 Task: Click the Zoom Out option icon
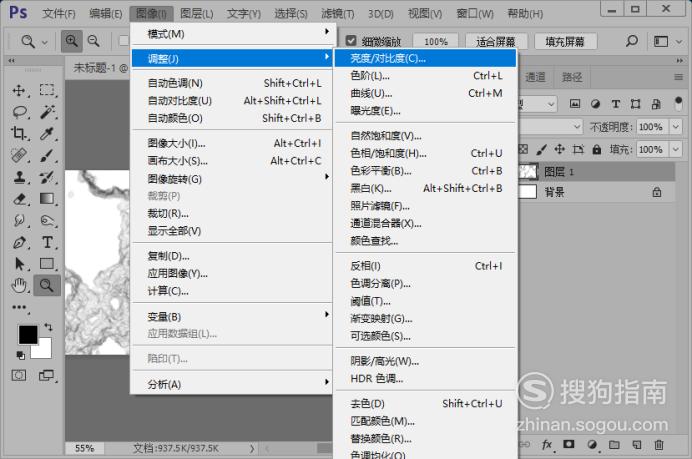pyautogui.click(x=94, y=41)
